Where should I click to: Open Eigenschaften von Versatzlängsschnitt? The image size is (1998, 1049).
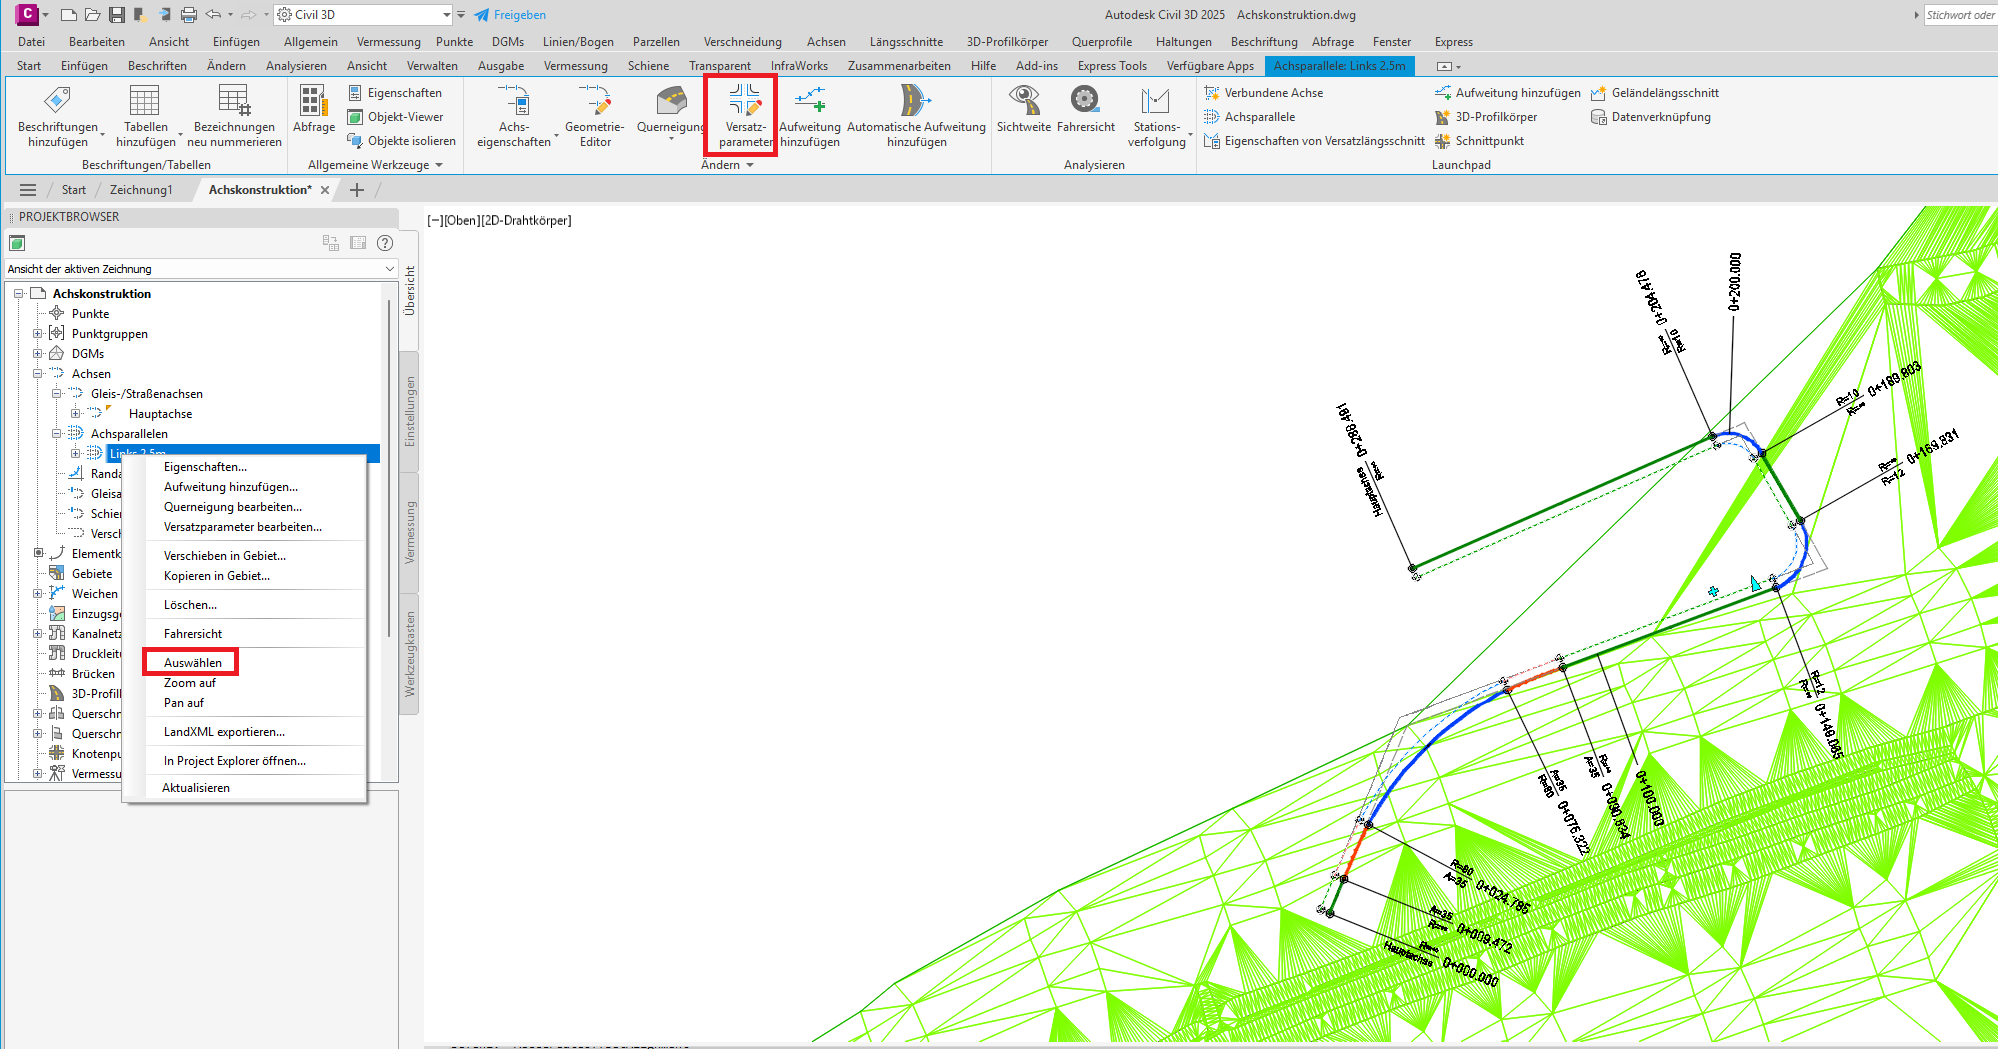(x=1315, y=141)
